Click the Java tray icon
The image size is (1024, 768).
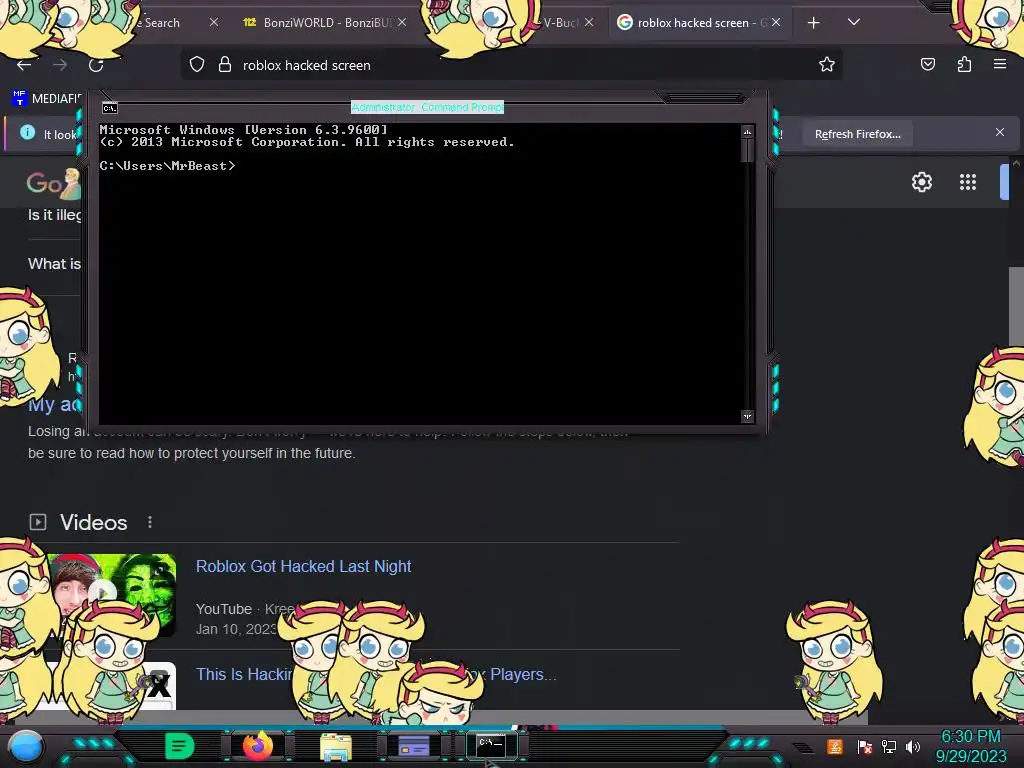coord(835,746)
